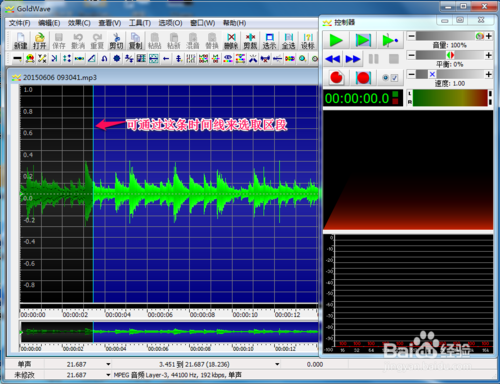The width and height of the screenshot is (500, 384).
Task: Click the minus button on speed slider
Action: (x=412, y=74)
